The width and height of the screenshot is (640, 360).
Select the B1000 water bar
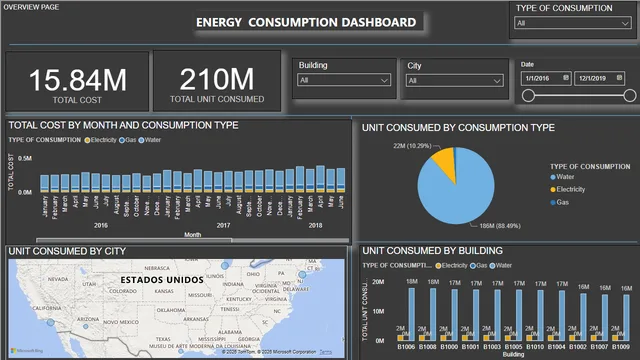pos(454,315)
